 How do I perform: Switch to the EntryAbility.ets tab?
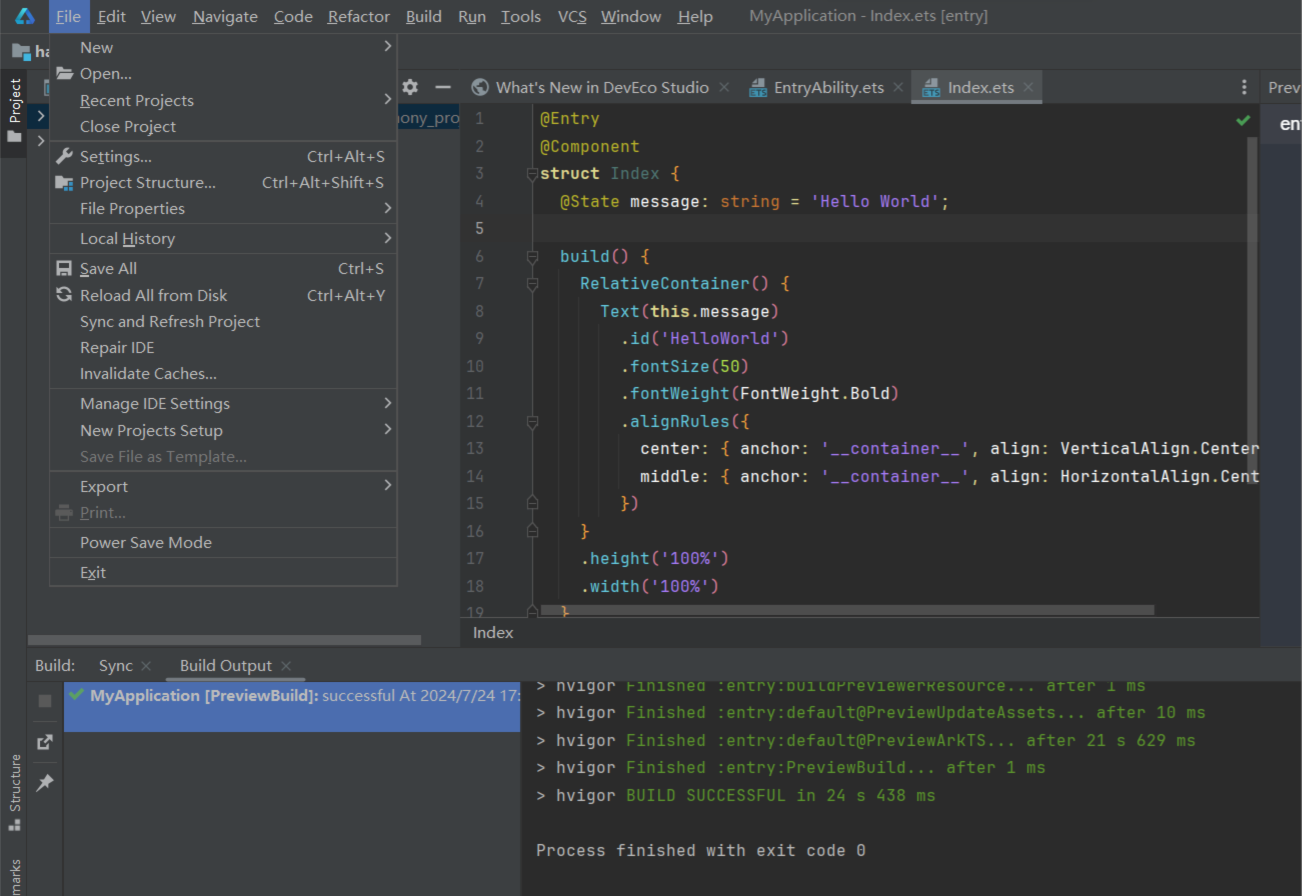[829, 87]
